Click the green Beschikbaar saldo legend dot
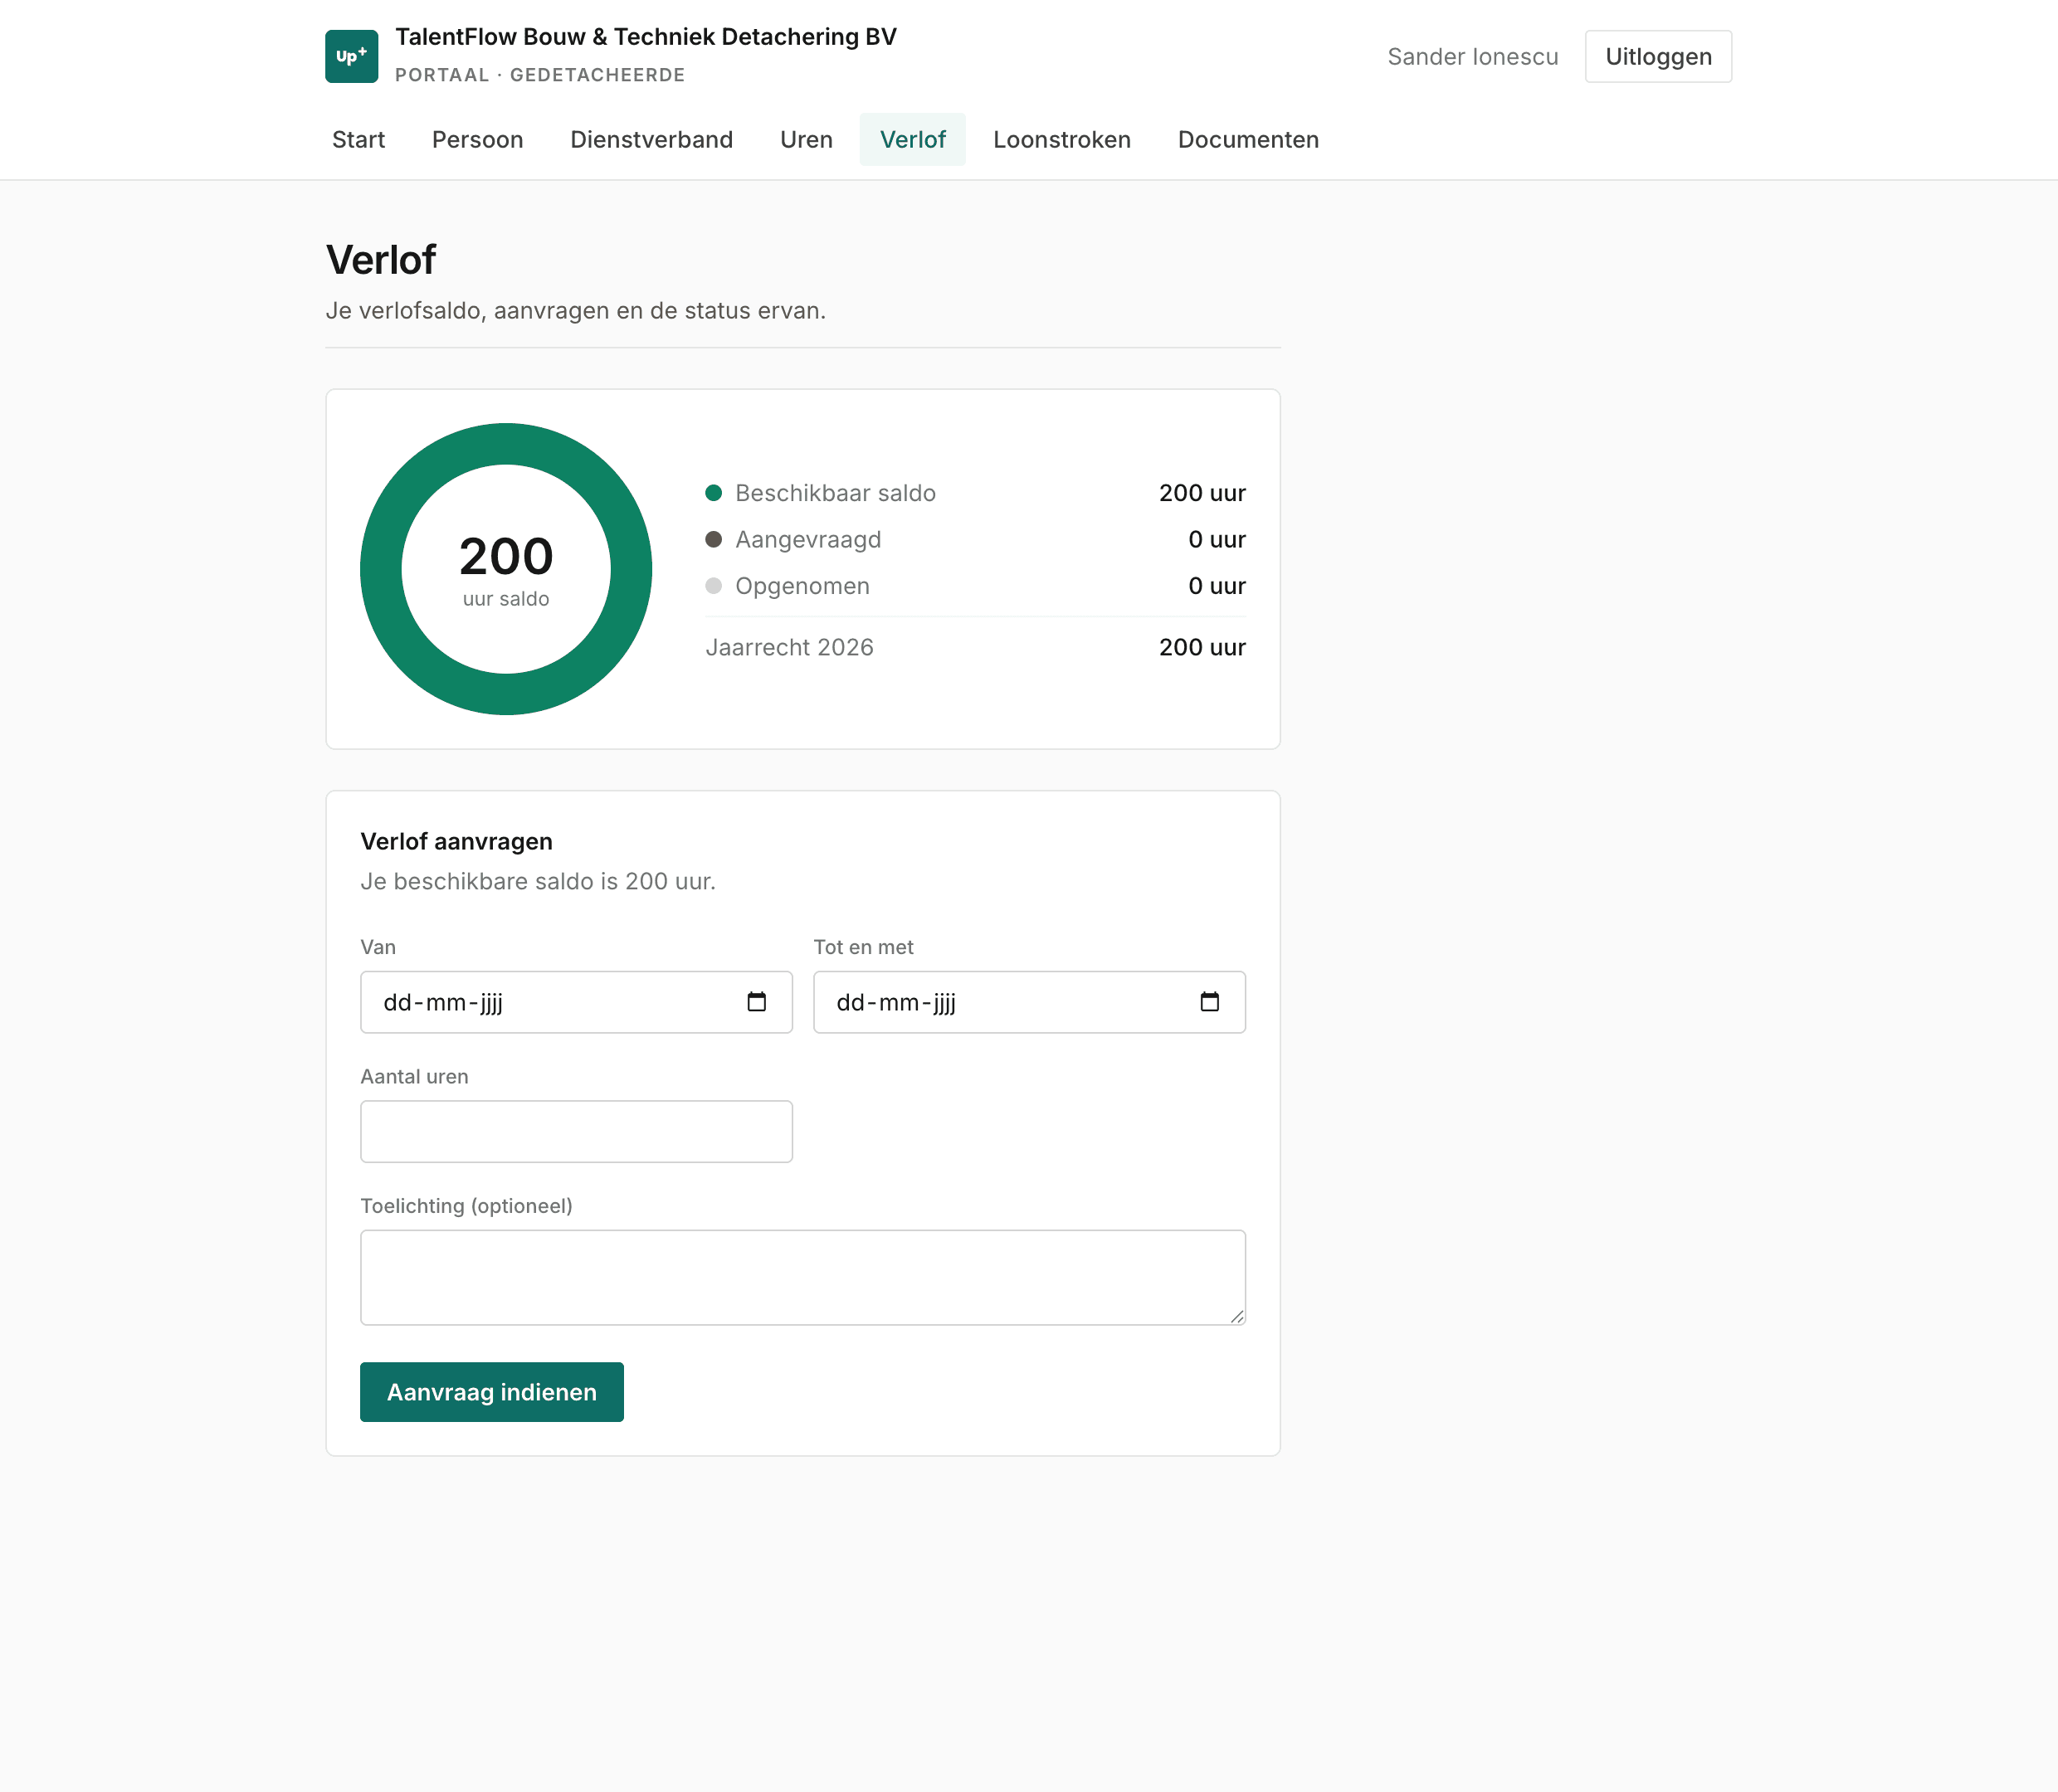The height and width of the screenshot is (1792, 2058). [713, 493]
